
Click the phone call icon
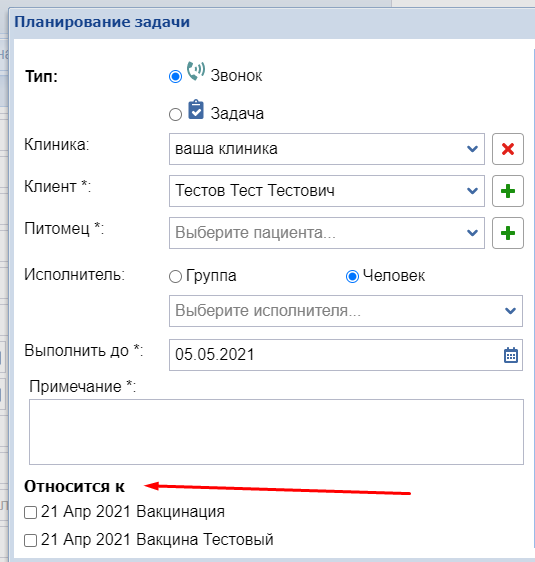point(196,71)
